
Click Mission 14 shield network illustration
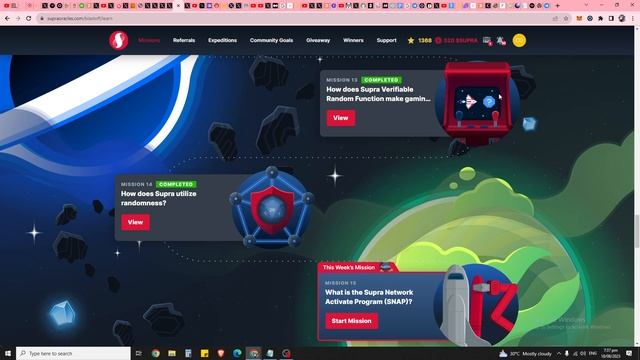(272, 207)
